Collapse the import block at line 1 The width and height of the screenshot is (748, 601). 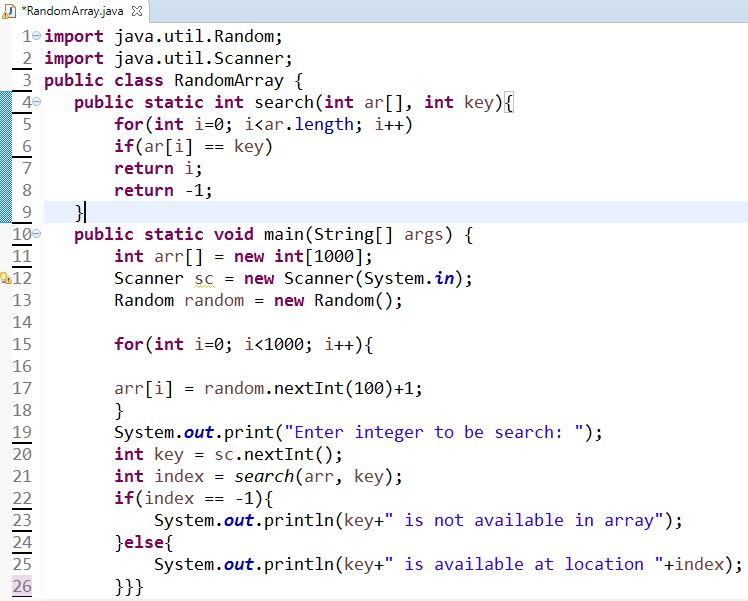click(x=37, y=36)
